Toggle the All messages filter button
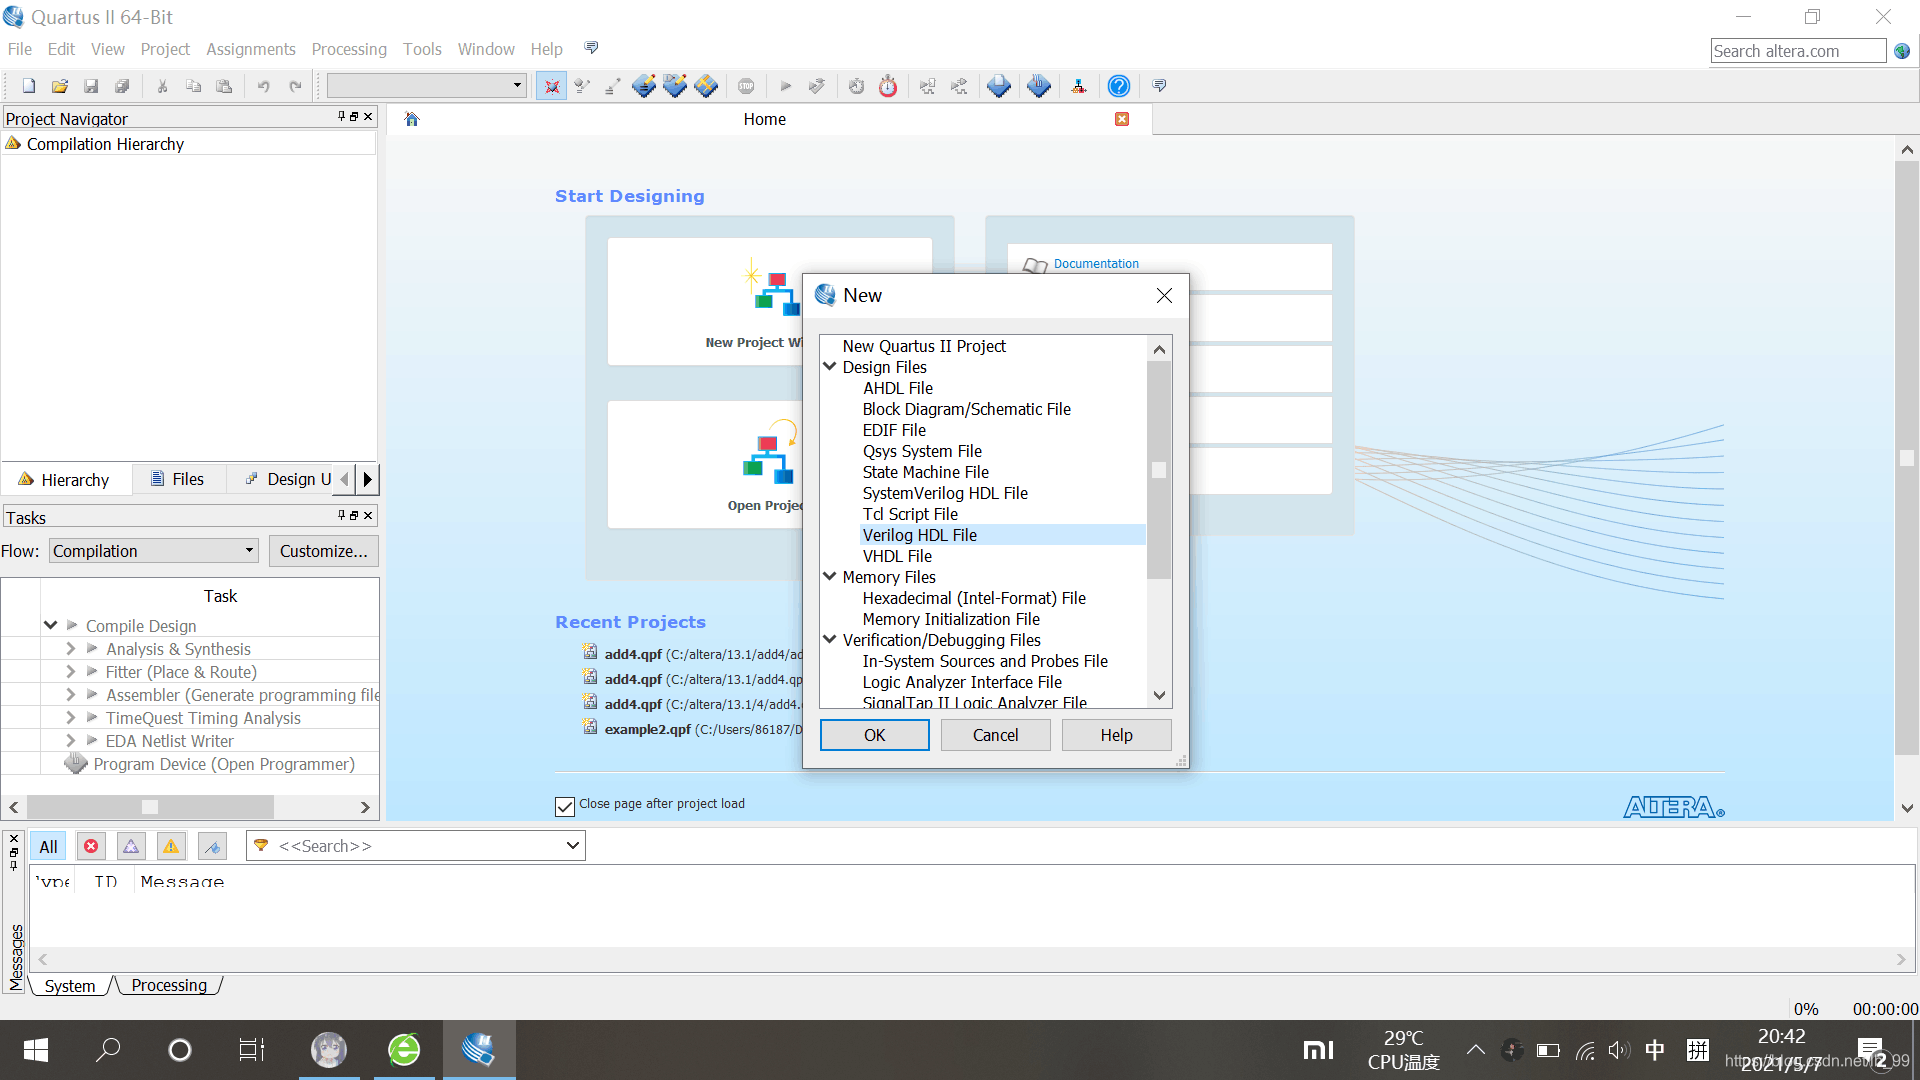1920x1080 pixels. [x=48, y=846]
